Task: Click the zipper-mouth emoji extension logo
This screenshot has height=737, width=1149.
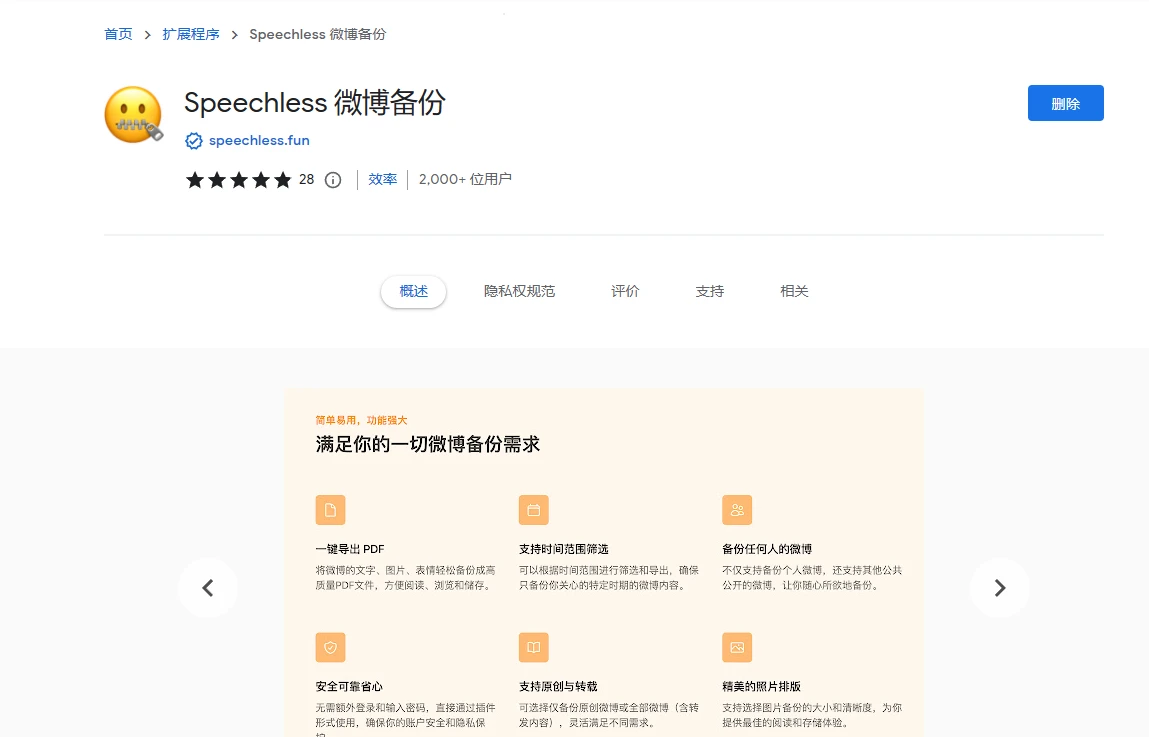Action: tap(133, 114)
